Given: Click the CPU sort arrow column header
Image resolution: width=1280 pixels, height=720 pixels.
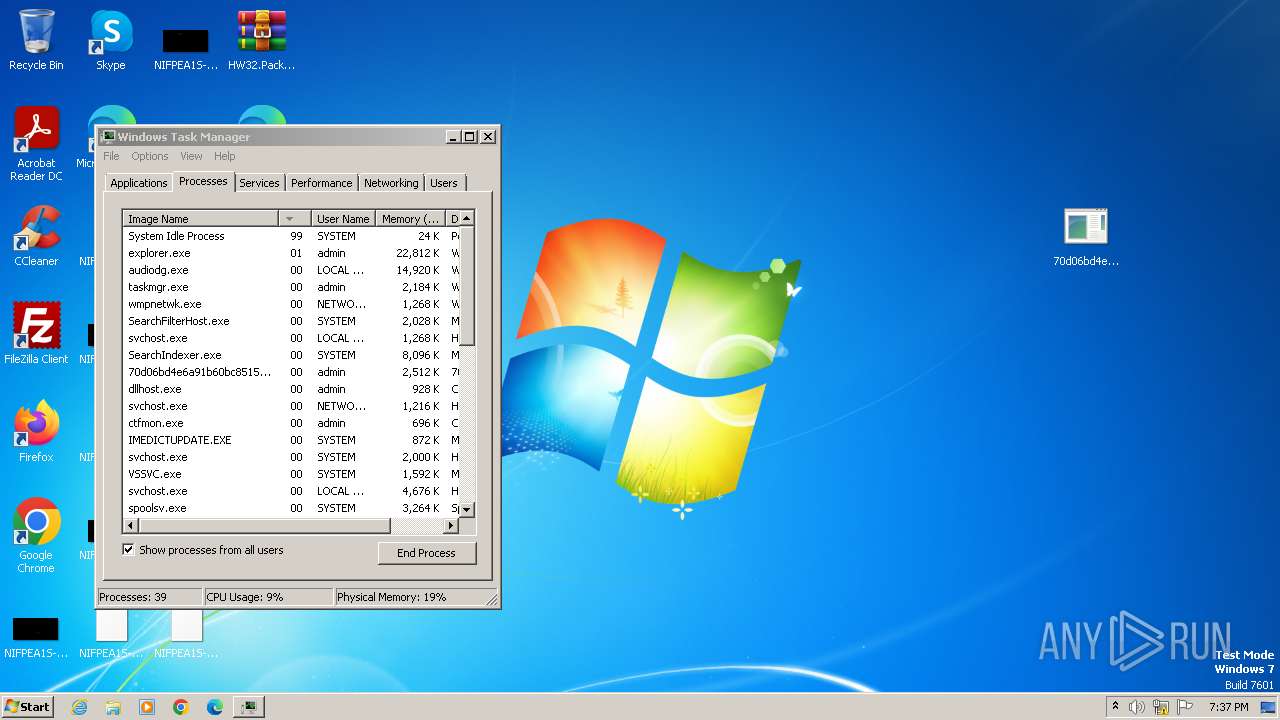Looking at the screenshot, I should pyautogui.click(x=295, y=218).
